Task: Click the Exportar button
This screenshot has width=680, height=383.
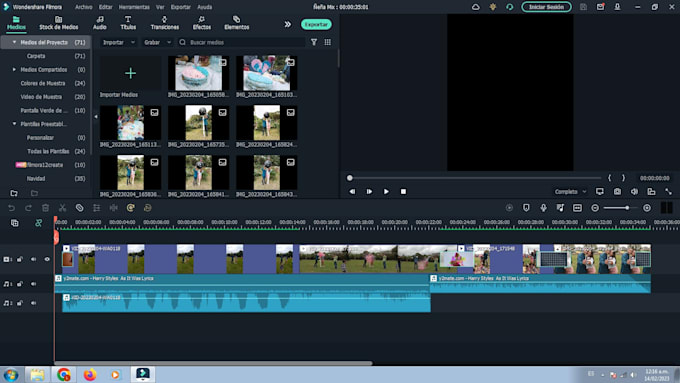Action: tap(316, 24)
